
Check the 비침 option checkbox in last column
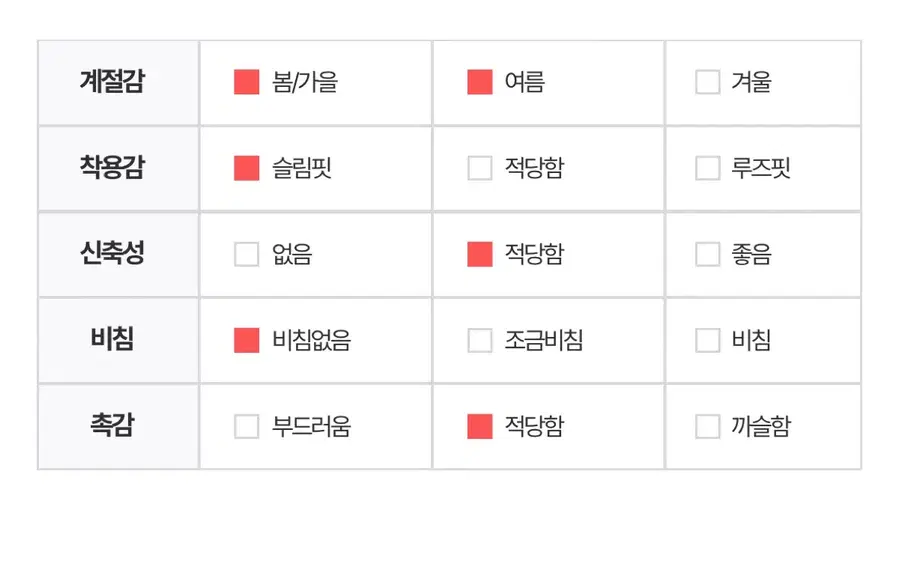point(707,340)
